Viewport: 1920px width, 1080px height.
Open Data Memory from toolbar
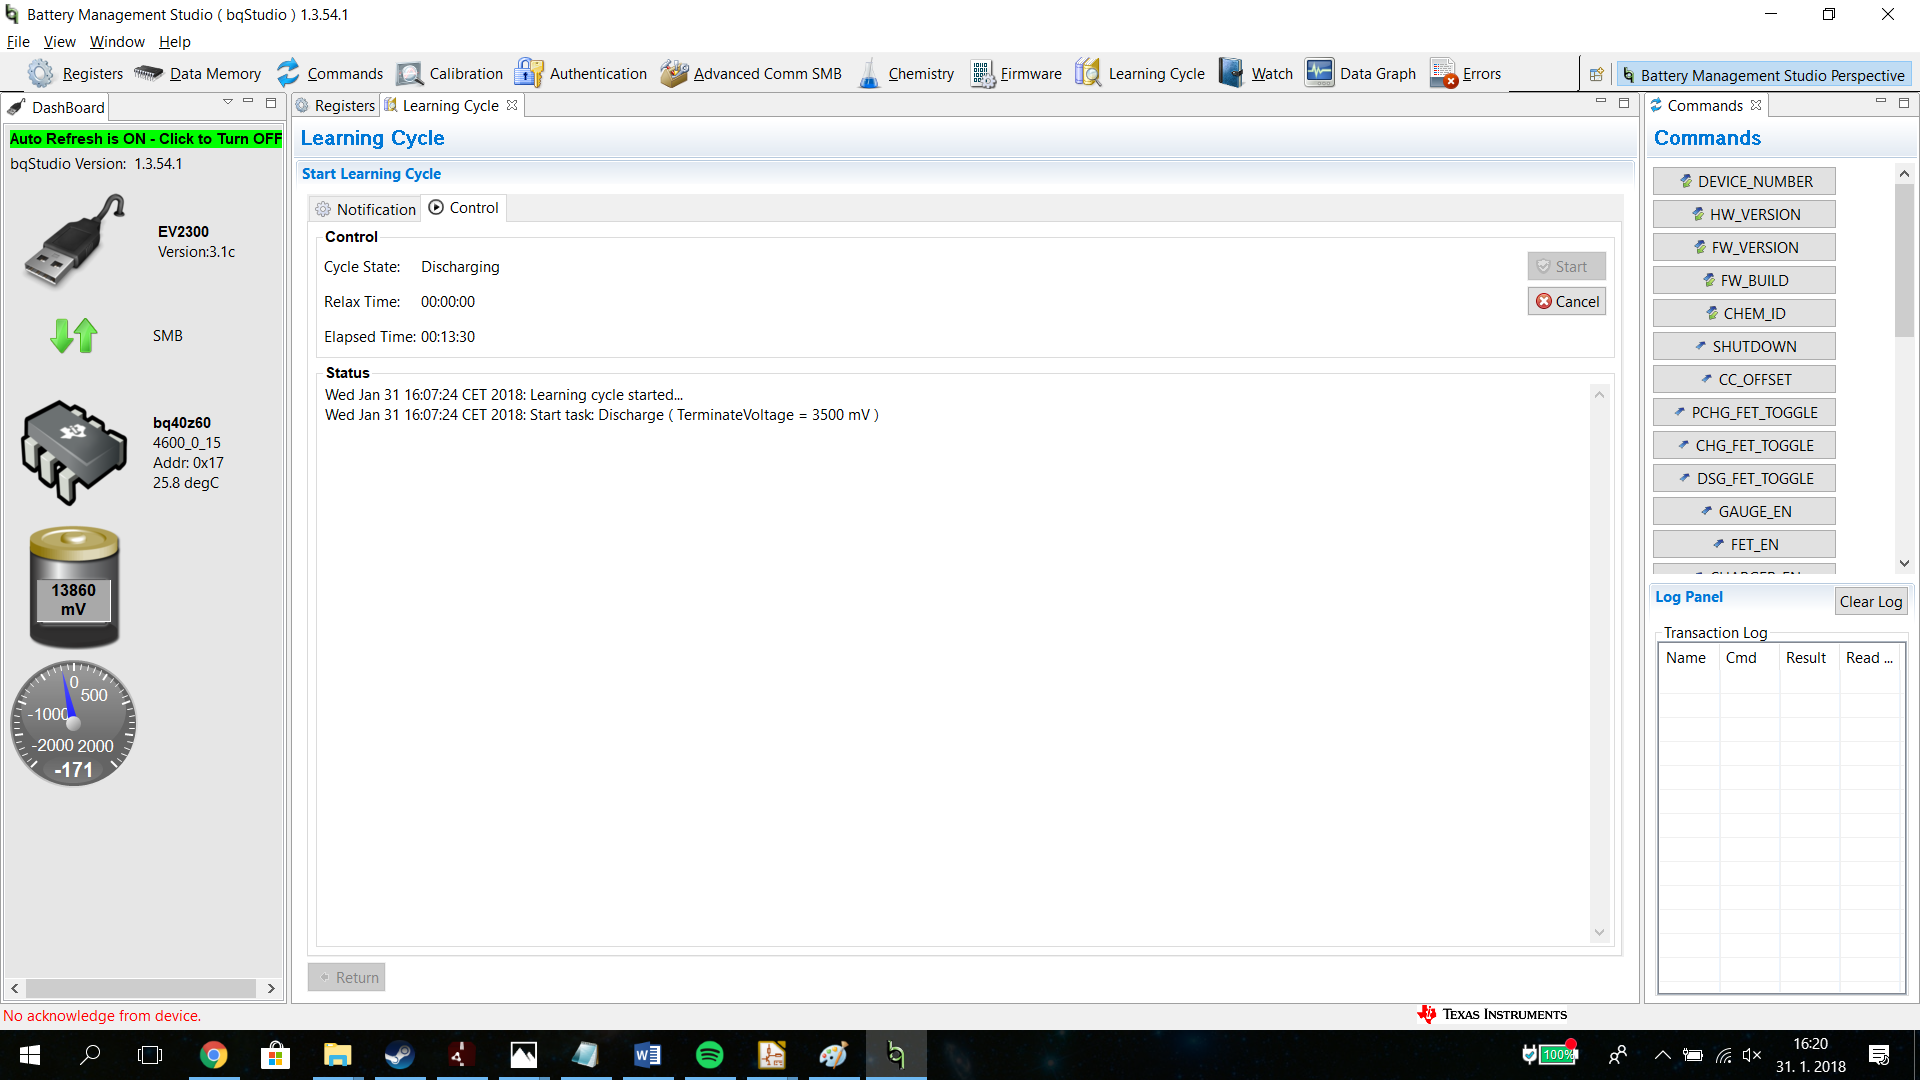(x=198, y=73)
